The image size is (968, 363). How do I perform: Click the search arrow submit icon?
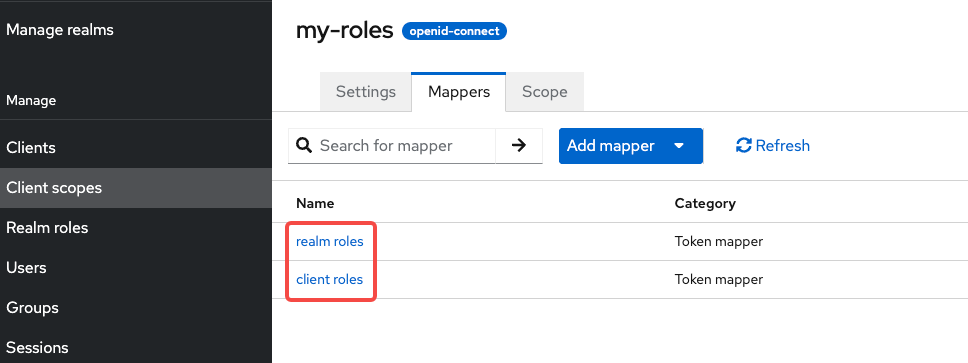(519, 146)
